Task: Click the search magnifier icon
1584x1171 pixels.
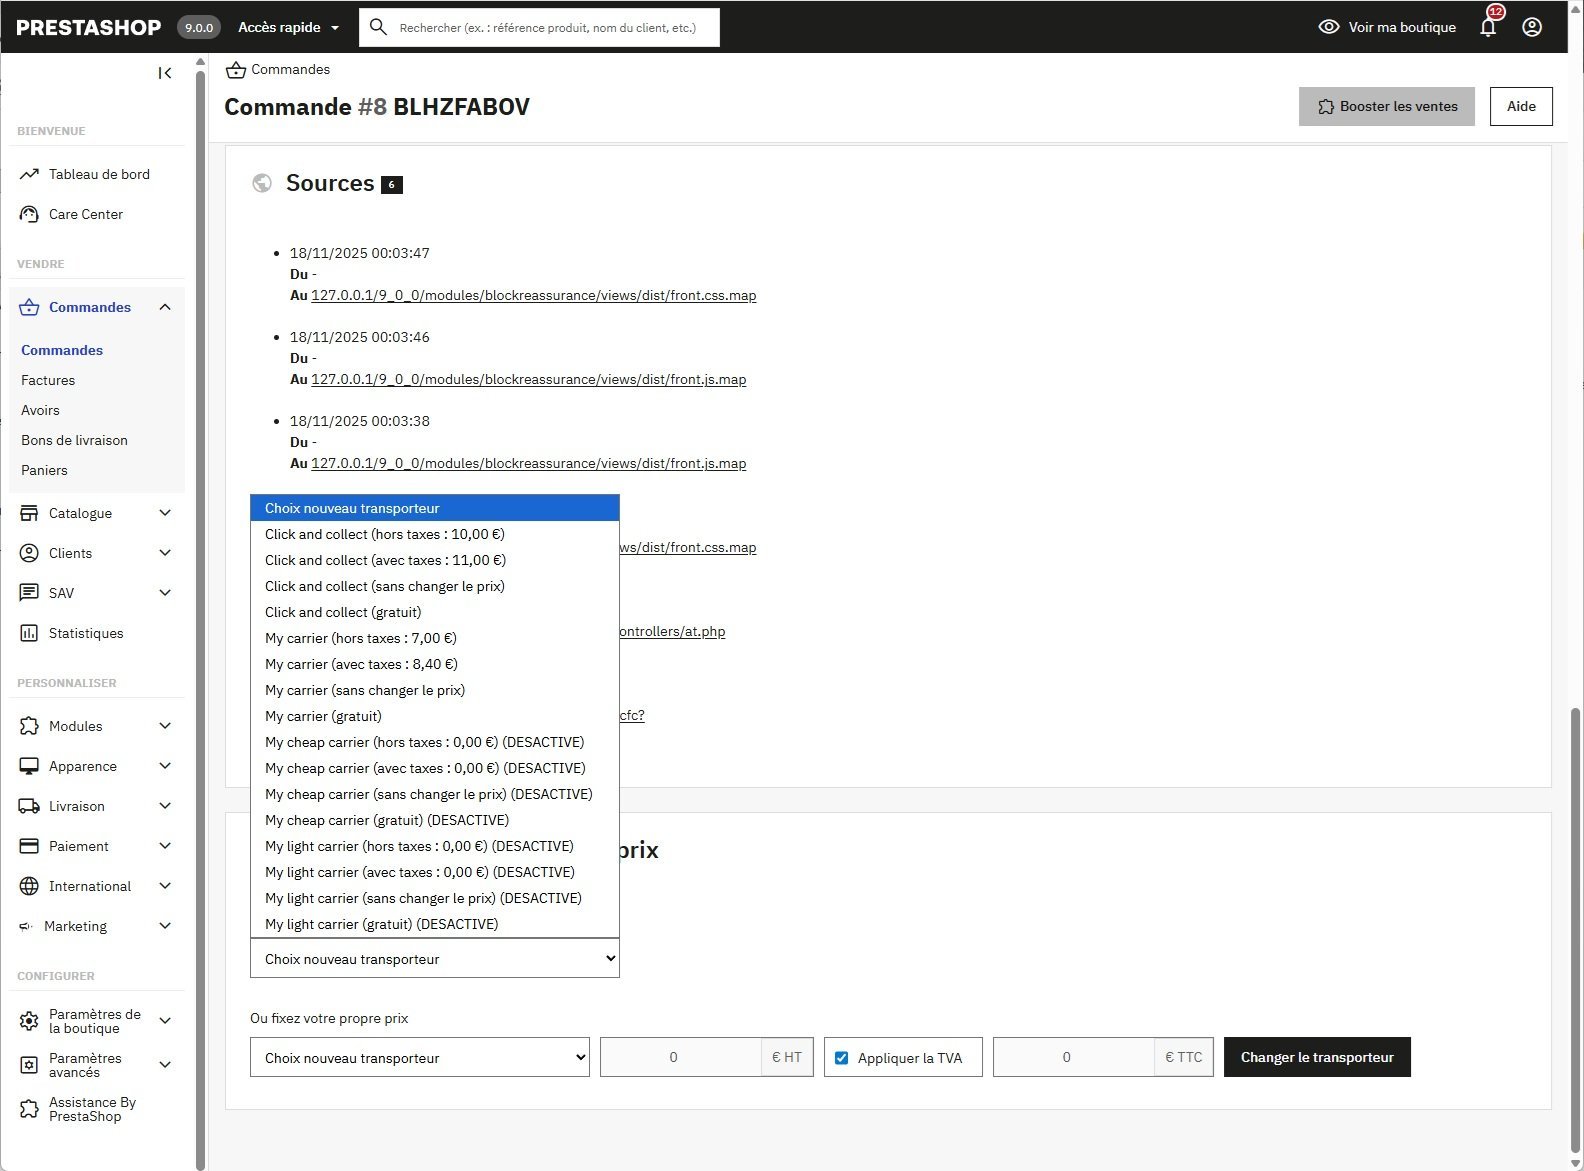Action: pyautogui.click(x=378, y=27)
